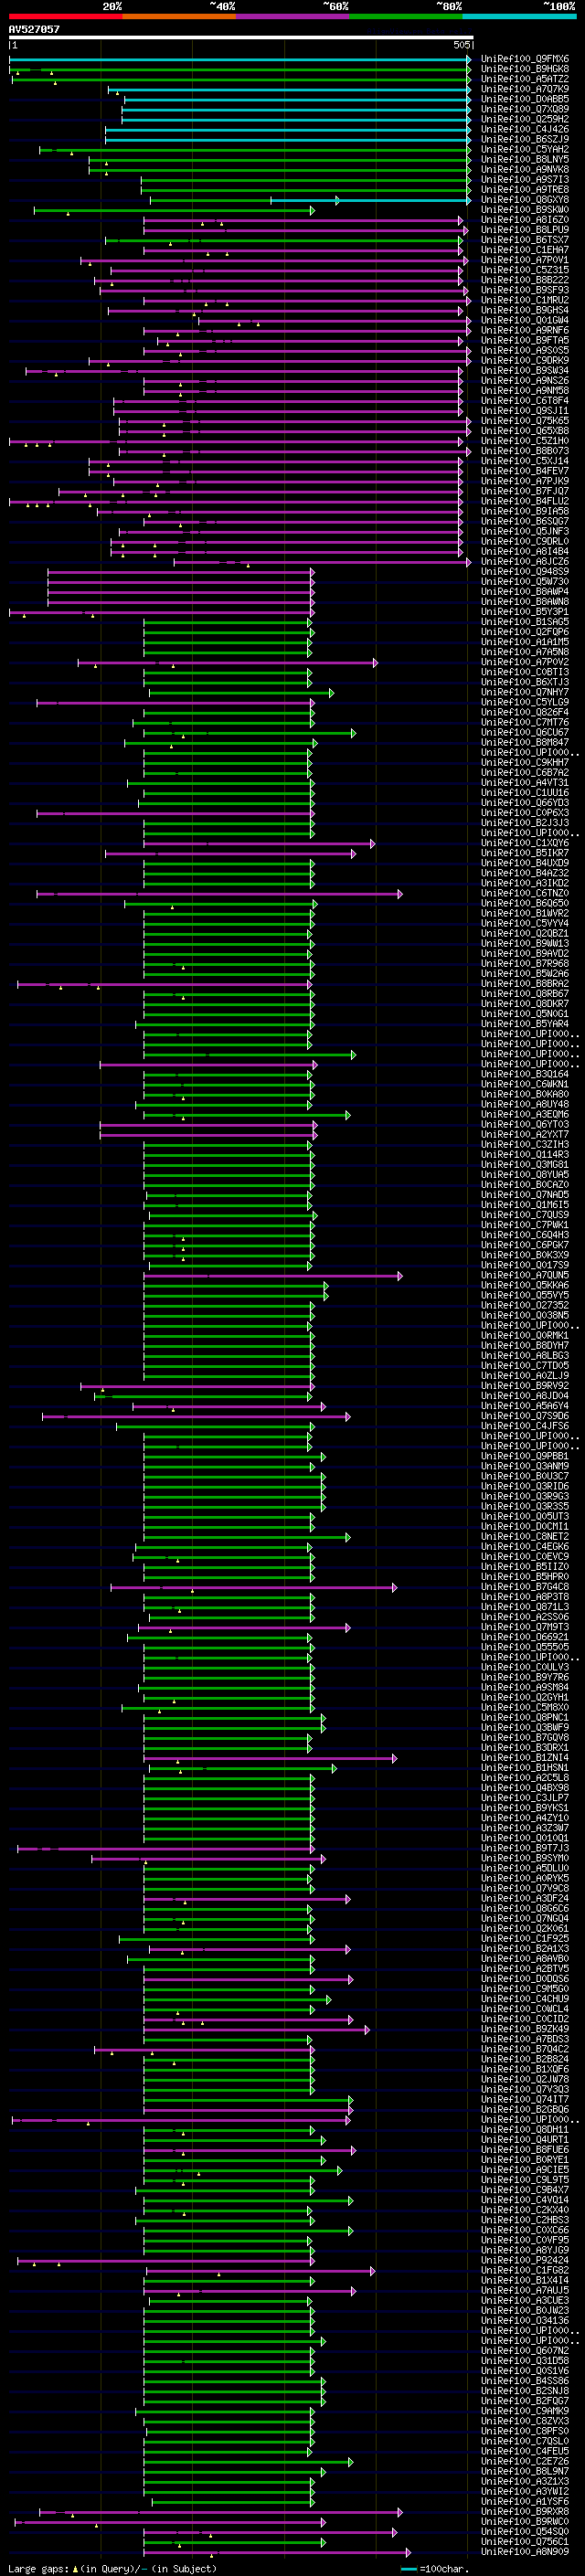Open hit UniRef100_C5Z315 label

pyautogui.click(x=525, y=270)
